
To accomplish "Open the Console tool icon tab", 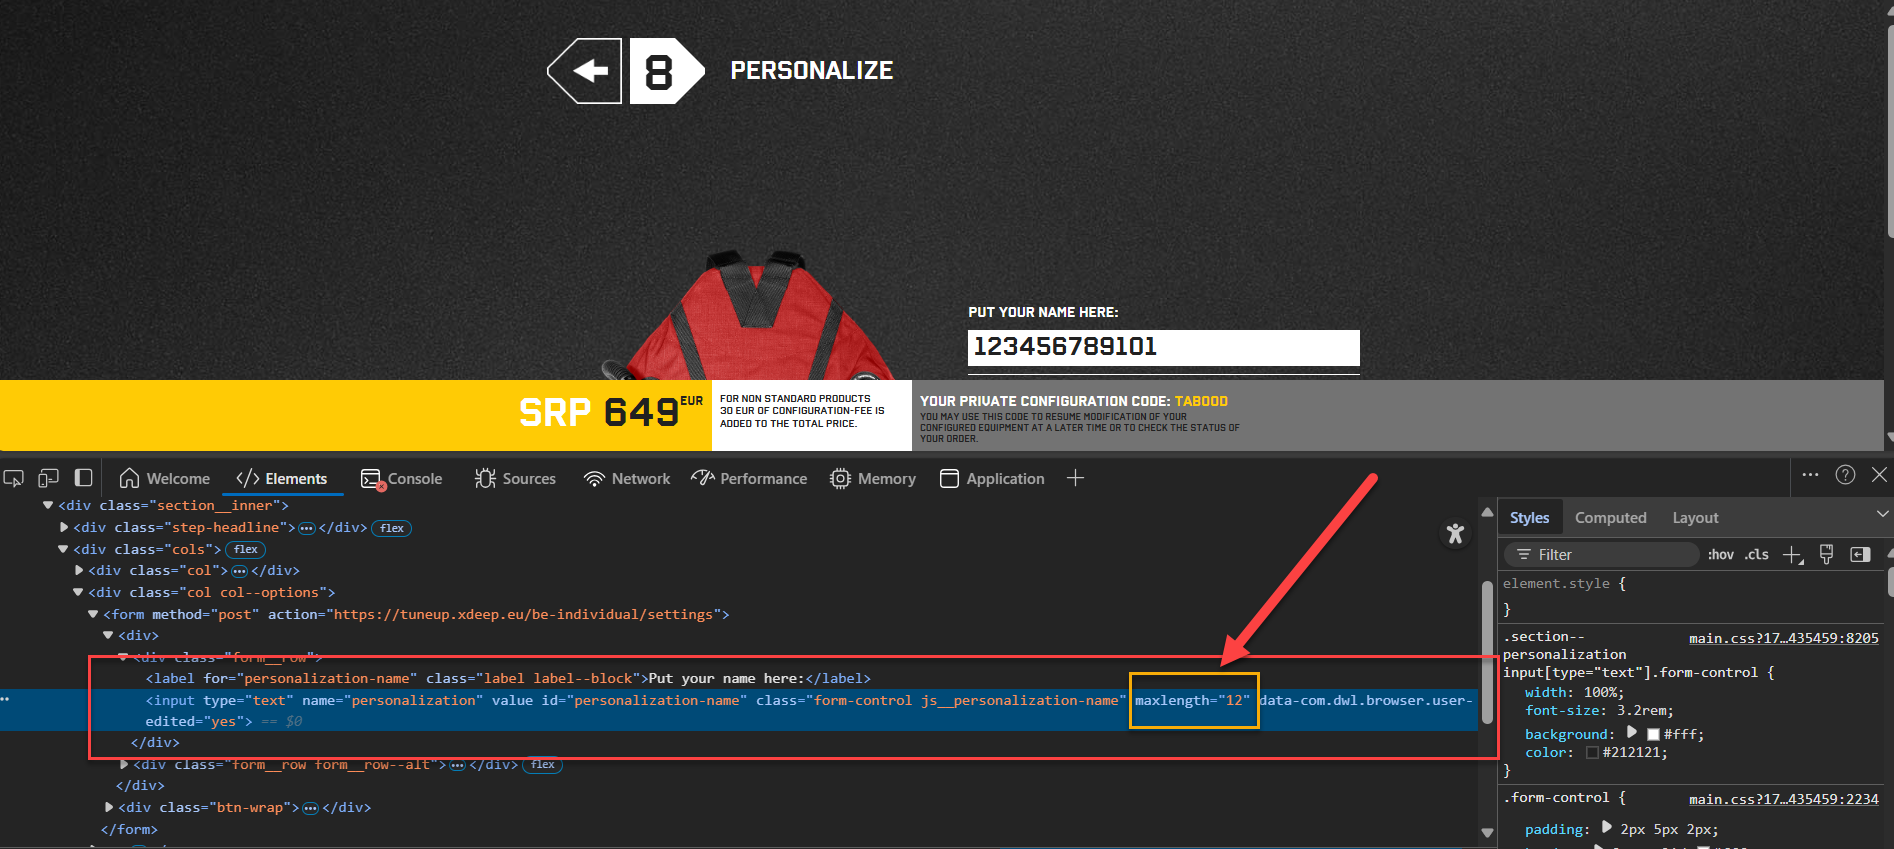I will click(402, 479).
